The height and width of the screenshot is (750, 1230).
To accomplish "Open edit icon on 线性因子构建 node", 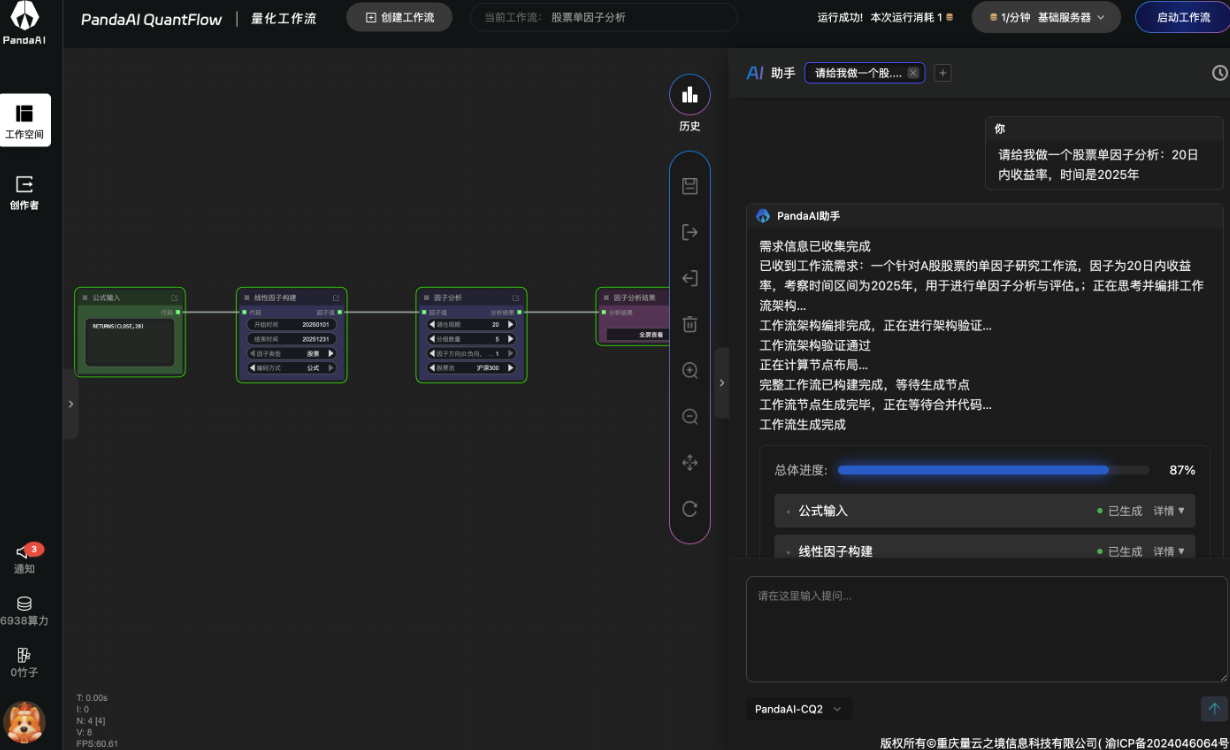I will (335, 298).
